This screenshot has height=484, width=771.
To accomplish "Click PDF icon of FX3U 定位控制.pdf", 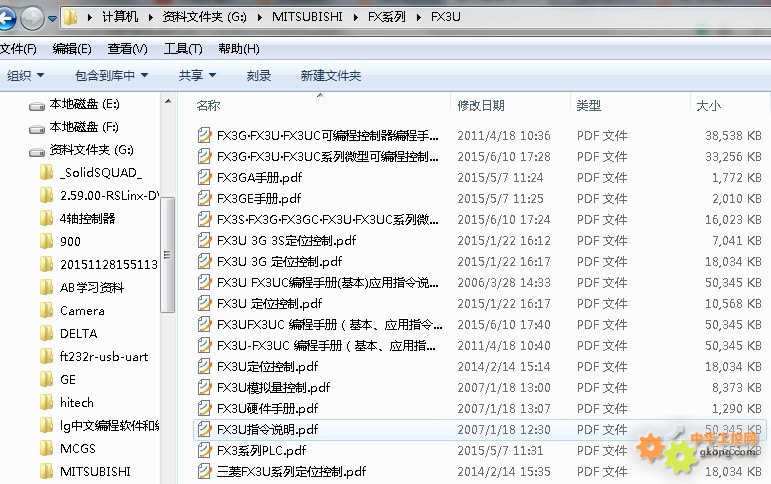I will [204, 303].
